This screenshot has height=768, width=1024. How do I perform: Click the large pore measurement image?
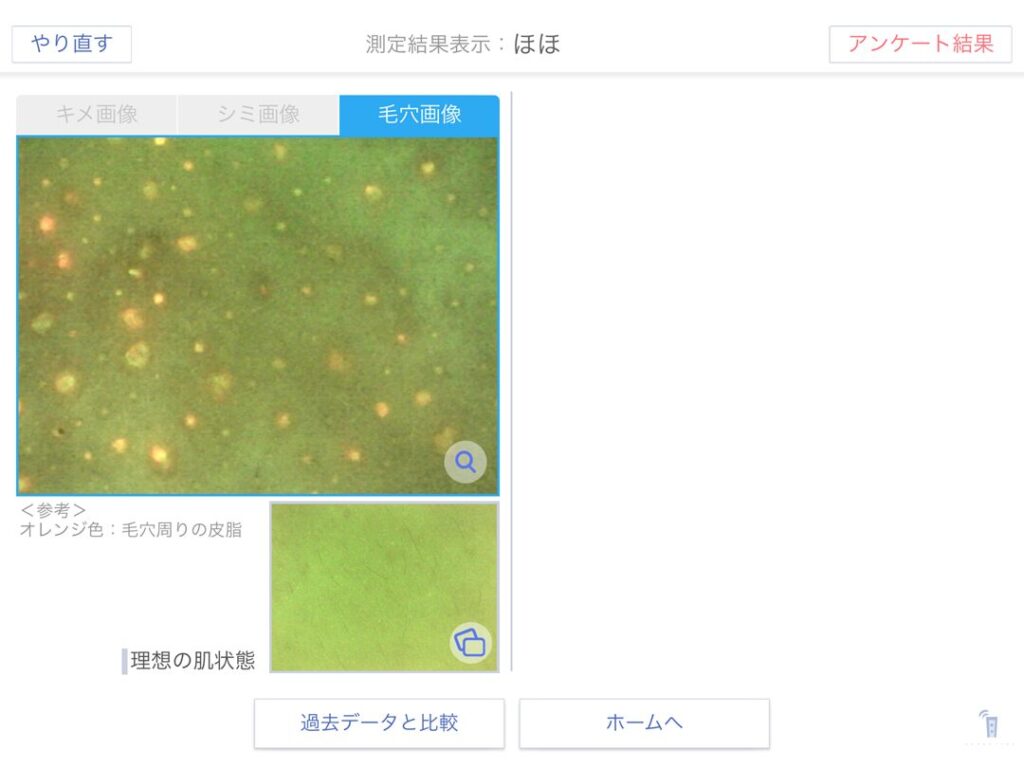point(257,315)
